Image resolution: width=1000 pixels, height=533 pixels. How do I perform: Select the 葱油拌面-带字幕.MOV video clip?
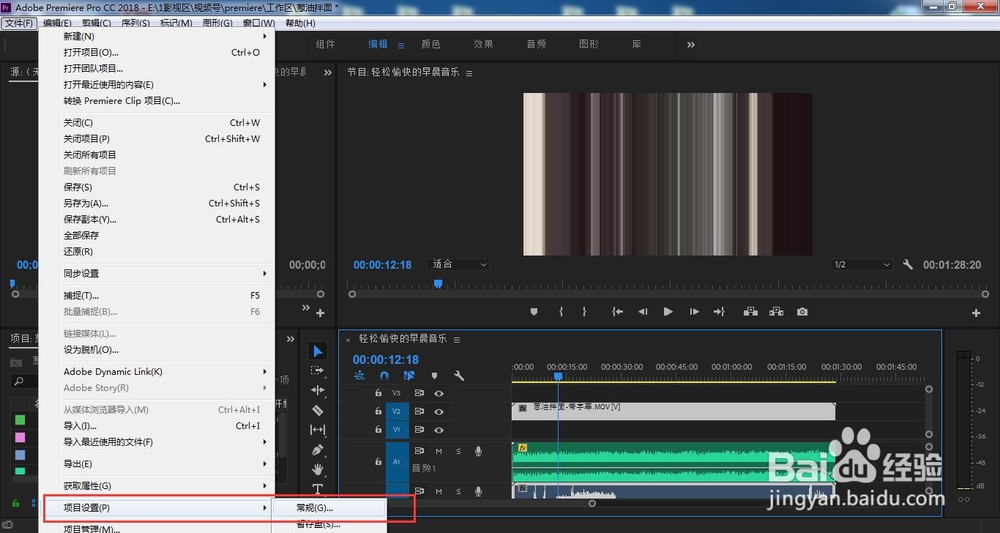coord(673,411)
